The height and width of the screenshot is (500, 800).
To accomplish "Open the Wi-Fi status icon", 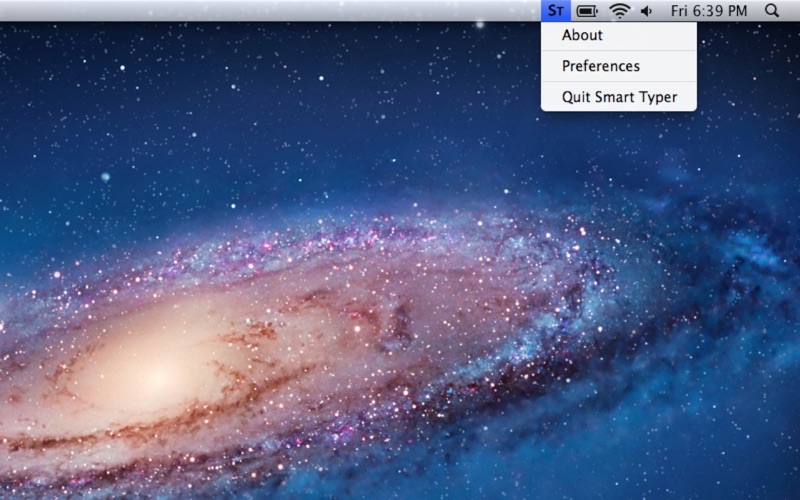I will 620,11.
